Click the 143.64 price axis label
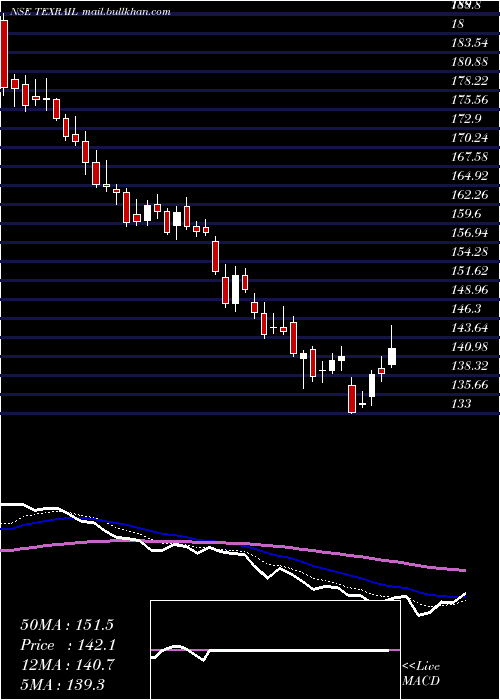The height and width of the screenshot is (700, 500). tap(469, 328)
